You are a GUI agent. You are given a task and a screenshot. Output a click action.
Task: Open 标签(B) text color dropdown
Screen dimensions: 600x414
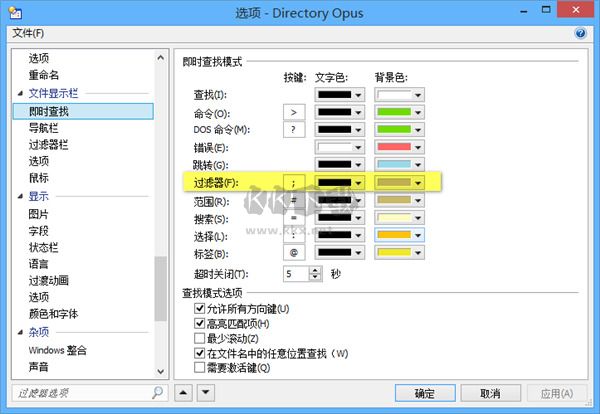pyautogui.click(x=339, y=253)
